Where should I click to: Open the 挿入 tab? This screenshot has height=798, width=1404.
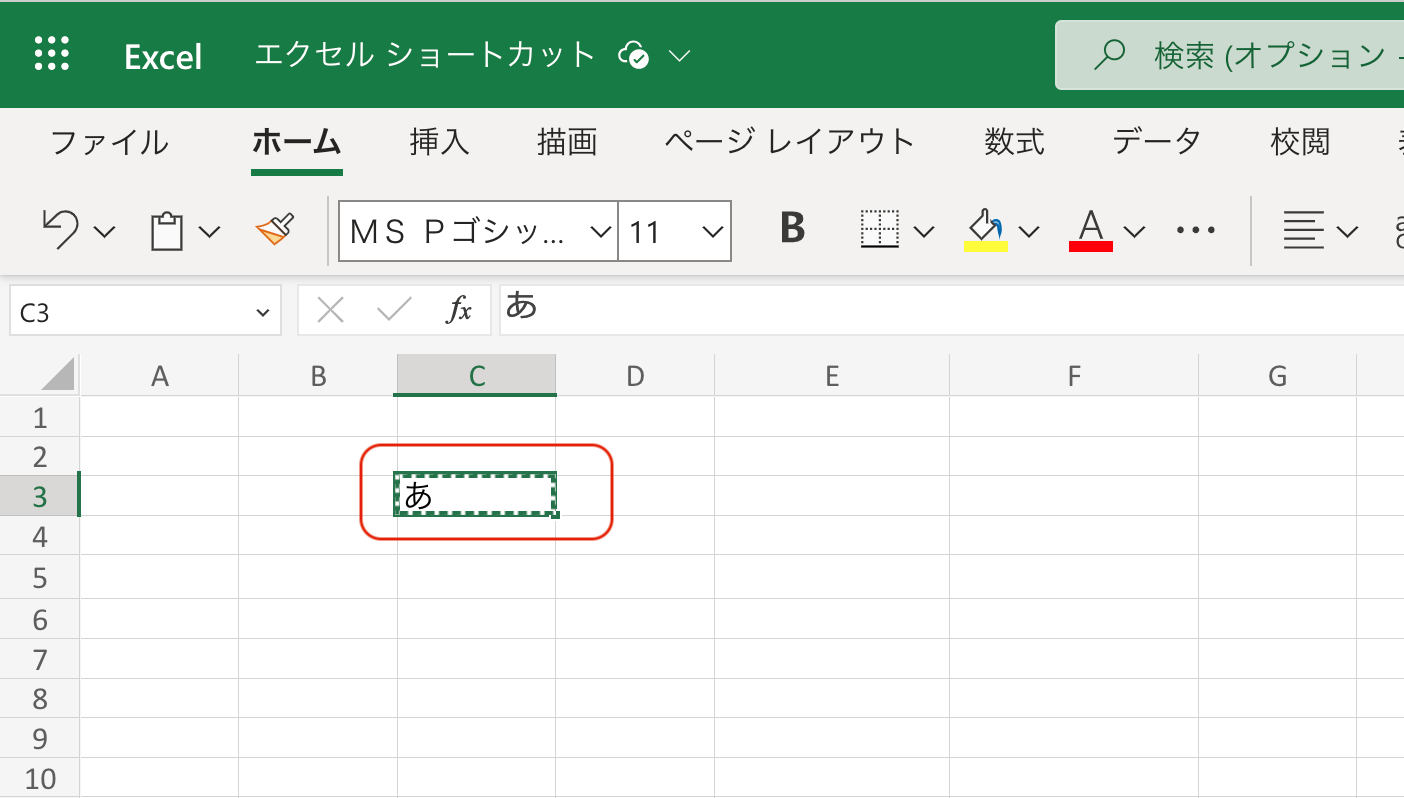(439, 142)
